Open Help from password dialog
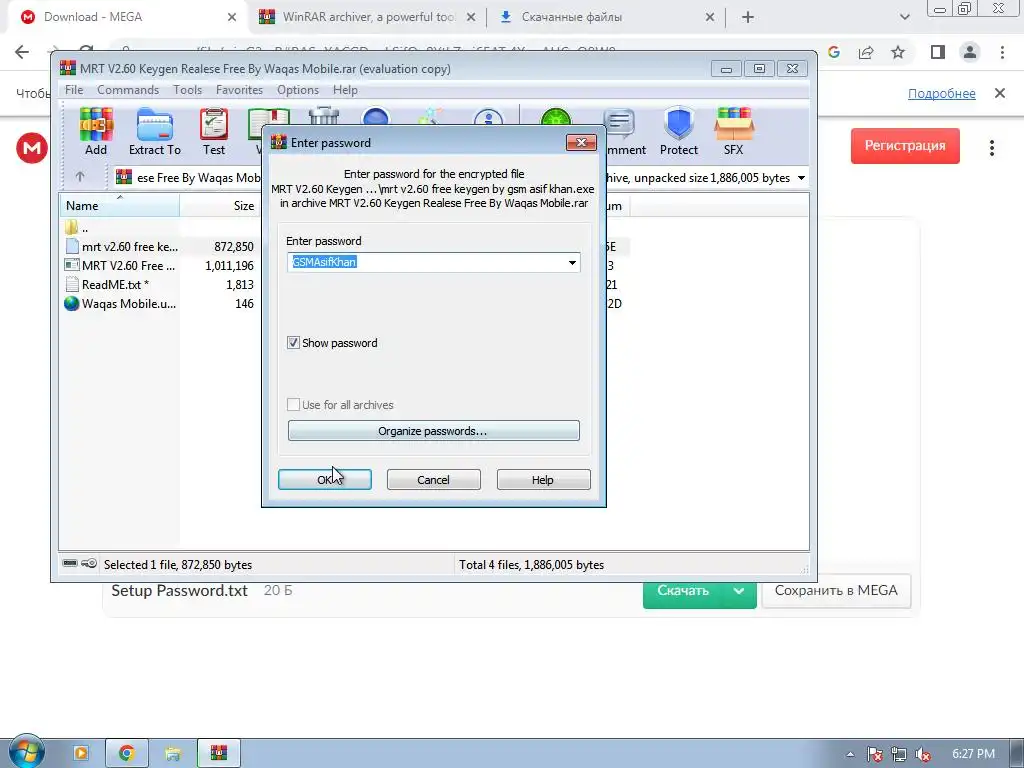 tap(543, 479)
